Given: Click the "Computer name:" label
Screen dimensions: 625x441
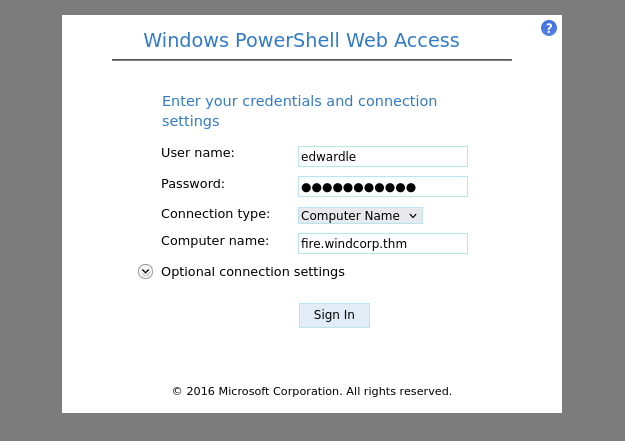Looking at the screenshot, I should coord(215,240).
